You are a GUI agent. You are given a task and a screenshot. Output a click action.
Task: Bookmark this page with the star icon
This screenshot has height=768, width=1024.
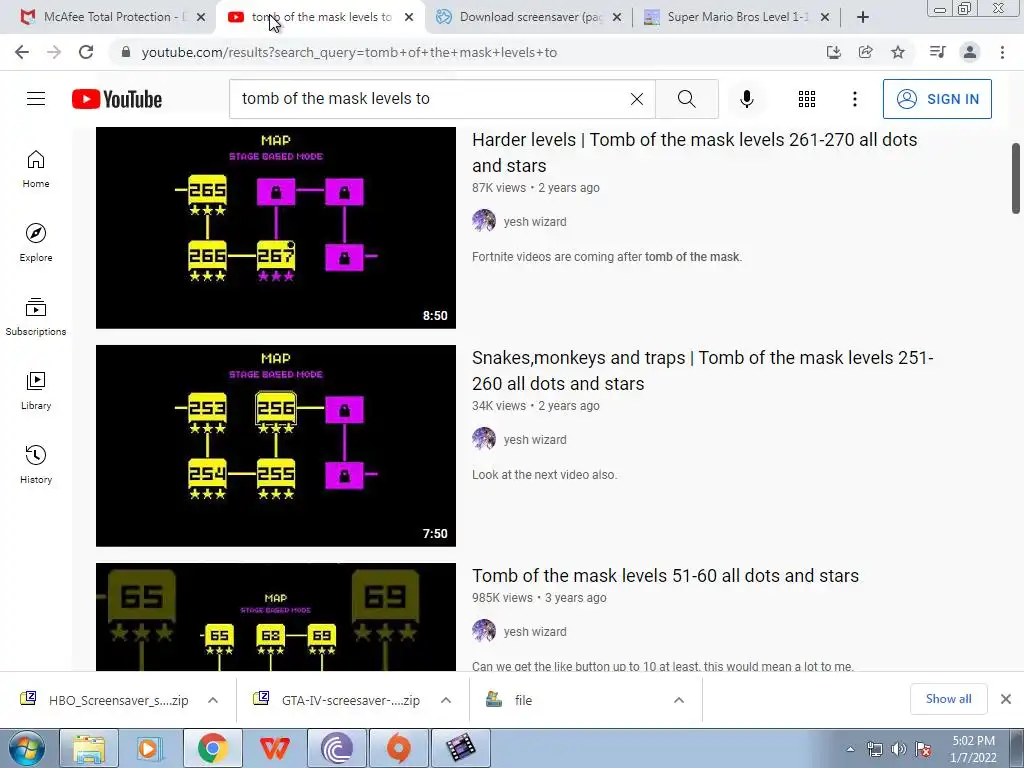pyautogui.click(x=898, y=52)
